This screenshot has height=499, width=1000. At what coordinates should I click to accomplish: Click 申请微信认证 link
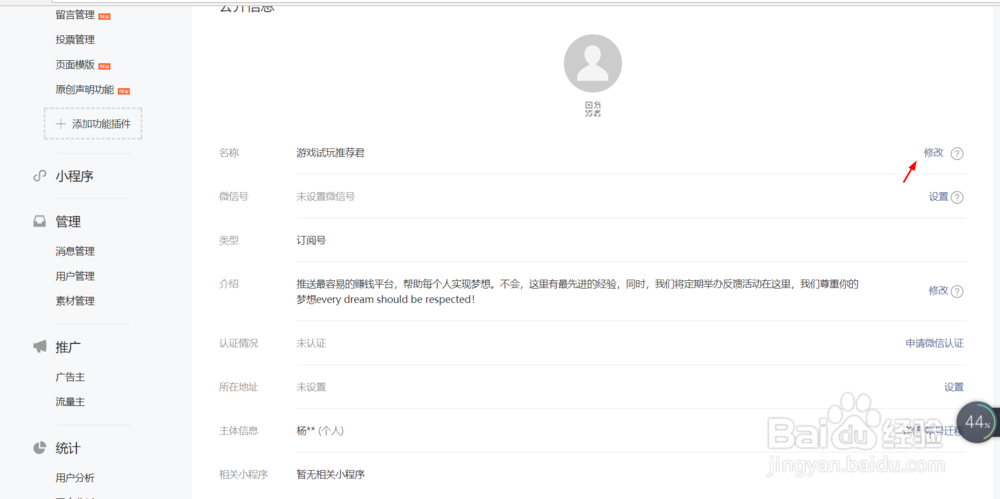pos(934,343)
